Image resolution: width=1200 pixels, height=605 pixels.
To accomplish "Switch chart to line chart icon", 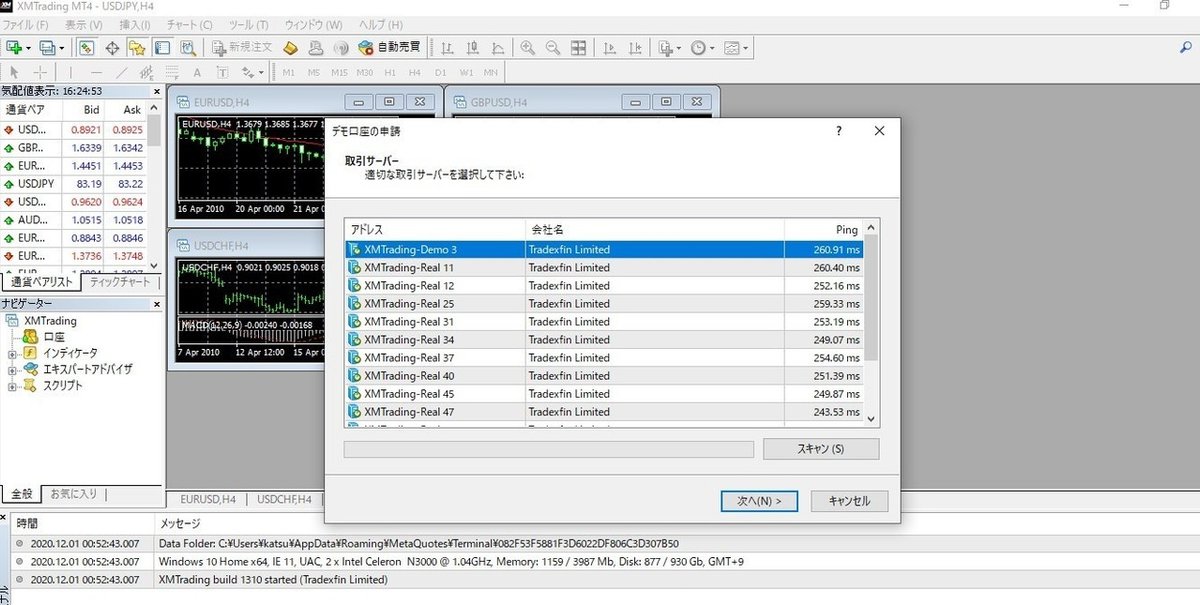I will pyautogui.click(x=498, y=47).
